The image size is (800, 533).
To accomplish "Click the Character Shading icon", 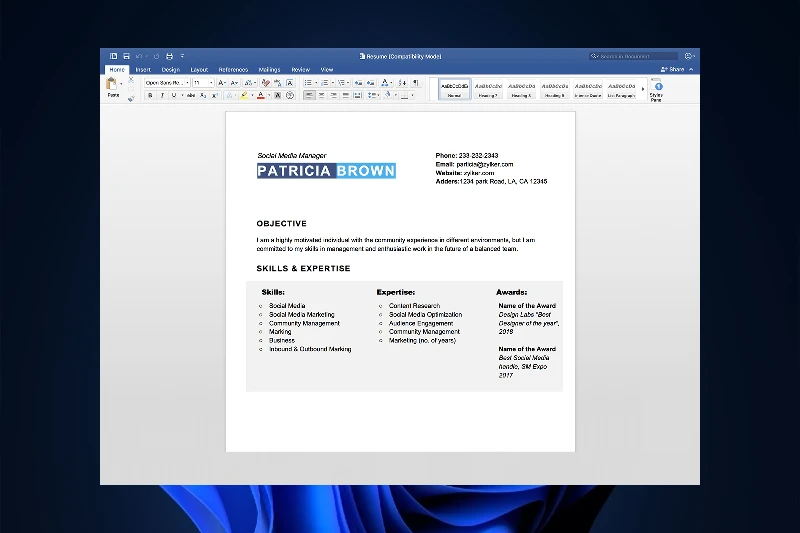I will [x=278, y=95].
